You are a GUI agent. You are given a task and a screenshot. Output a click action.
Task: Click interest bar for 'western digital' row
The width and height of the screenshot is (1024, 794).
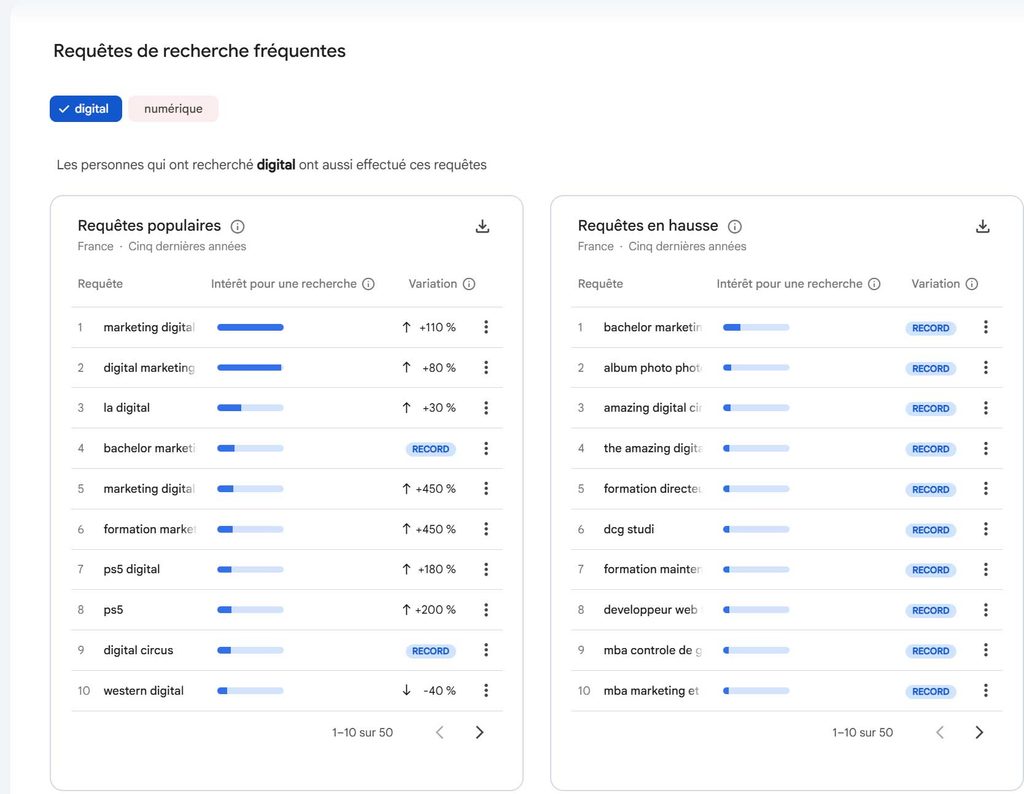[250, 691]
